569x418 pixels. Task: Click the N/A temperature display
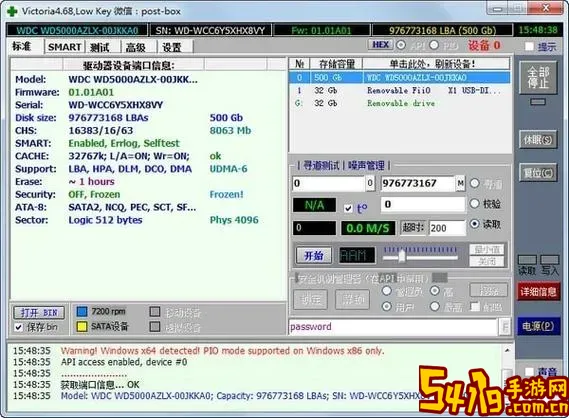pyautogui.click(x=314, y=205)
